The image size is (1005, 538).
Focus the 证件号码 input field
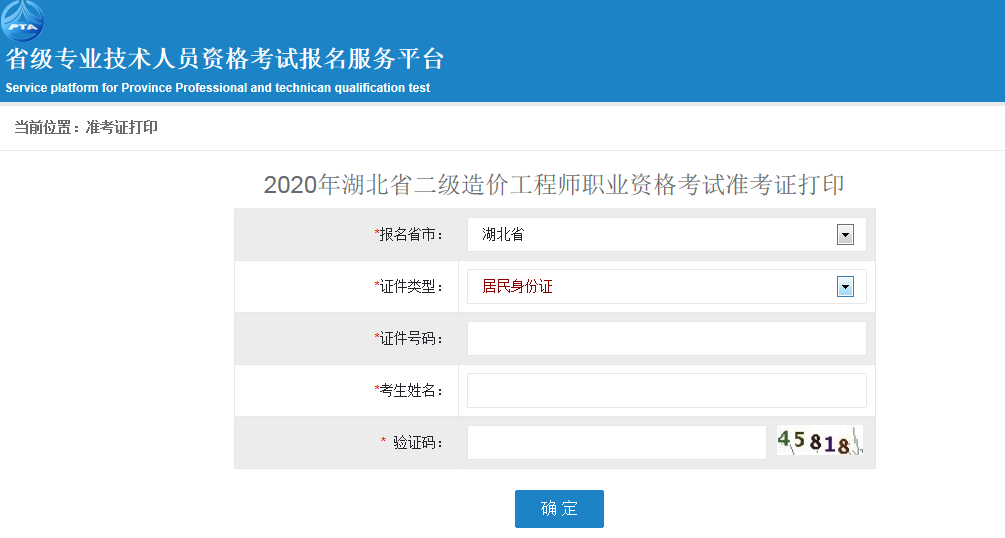(x=667, y=339)
